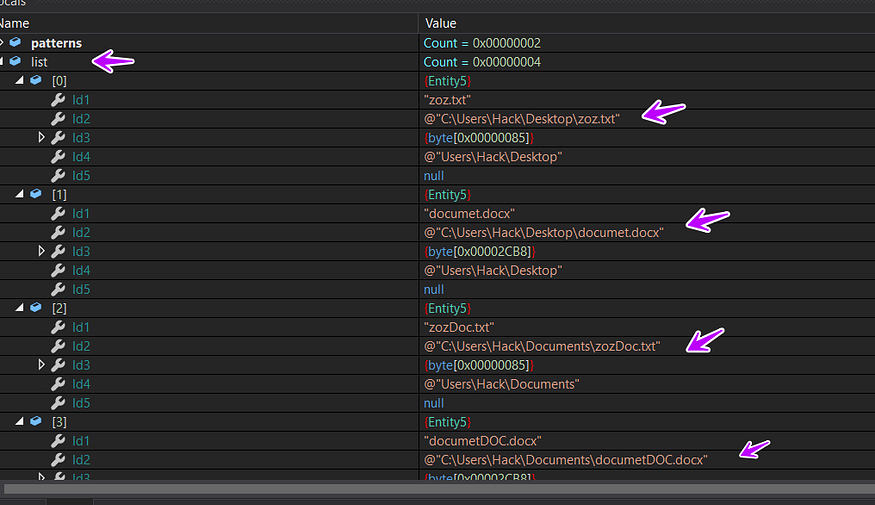Click wrench icon of Id2 Documents\documetDOC.docx row
This screenshot has width=875, height=505.
point(58,460)
